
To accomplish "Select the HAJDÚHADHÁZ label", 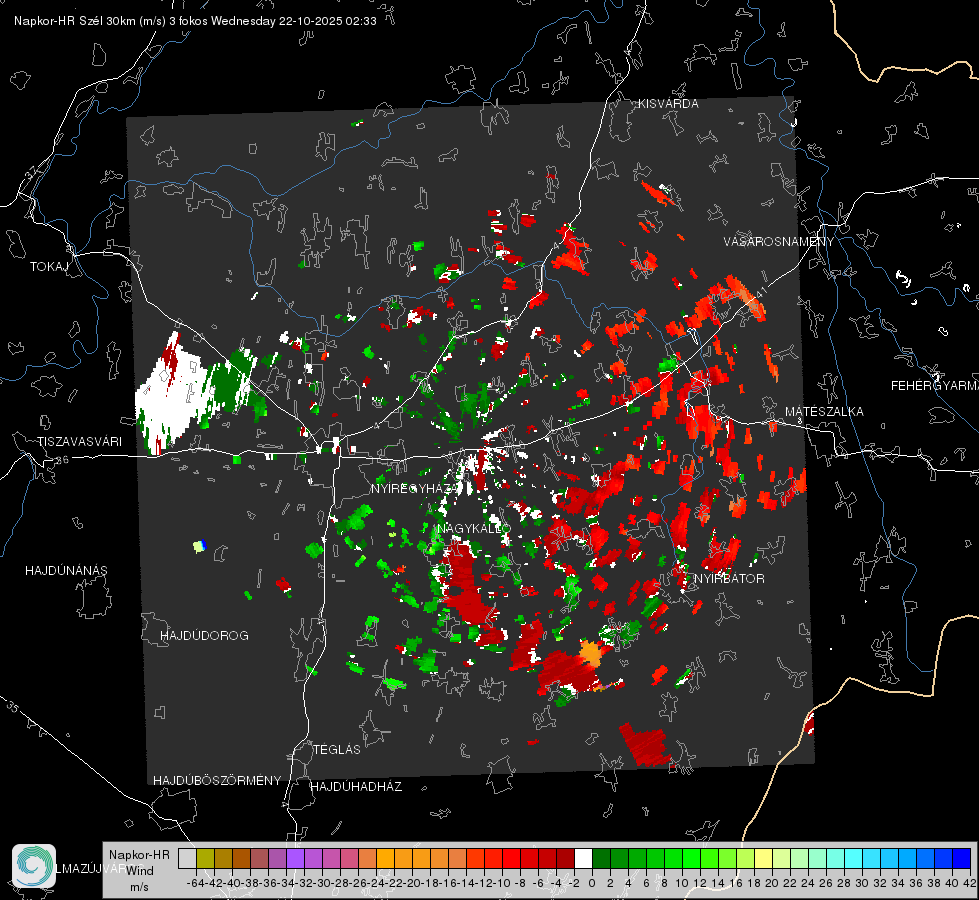I will (356, 786).
